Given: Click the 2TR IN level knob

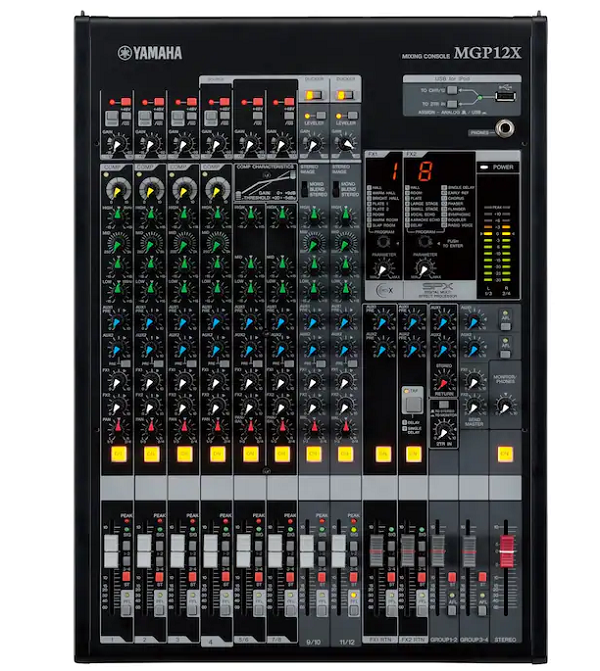Looking at the screenshot, I should (x=444, y=432).
